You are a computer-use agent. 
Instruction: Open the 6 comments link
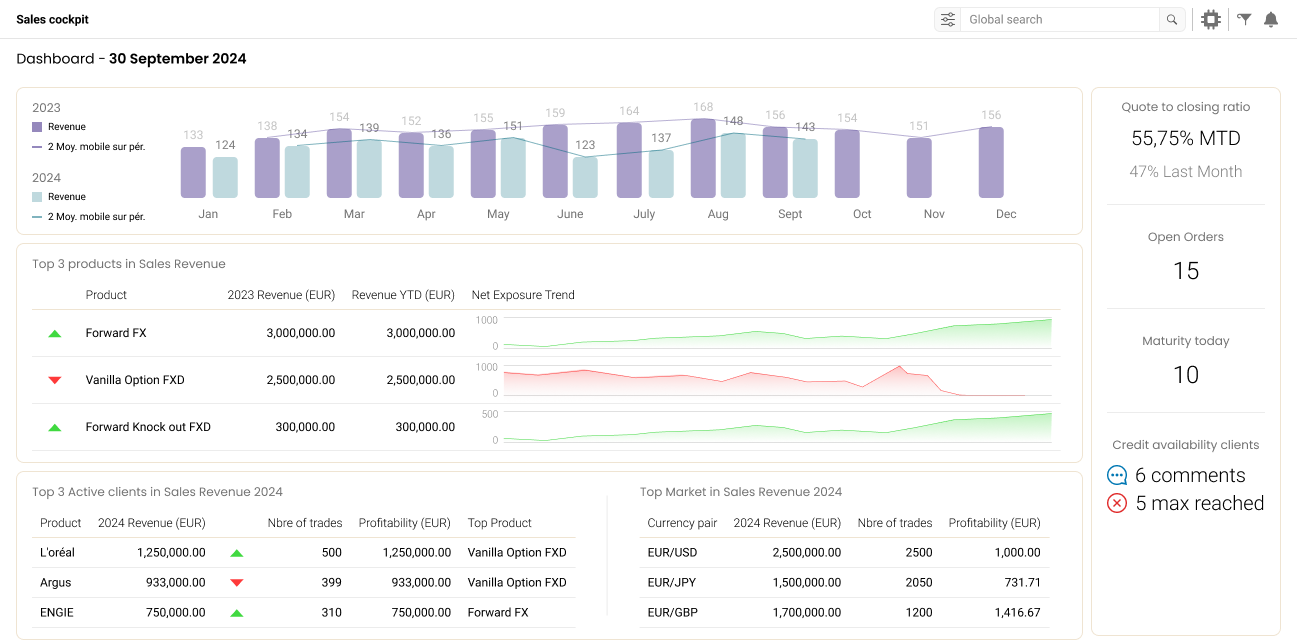tap(1190, 476)
